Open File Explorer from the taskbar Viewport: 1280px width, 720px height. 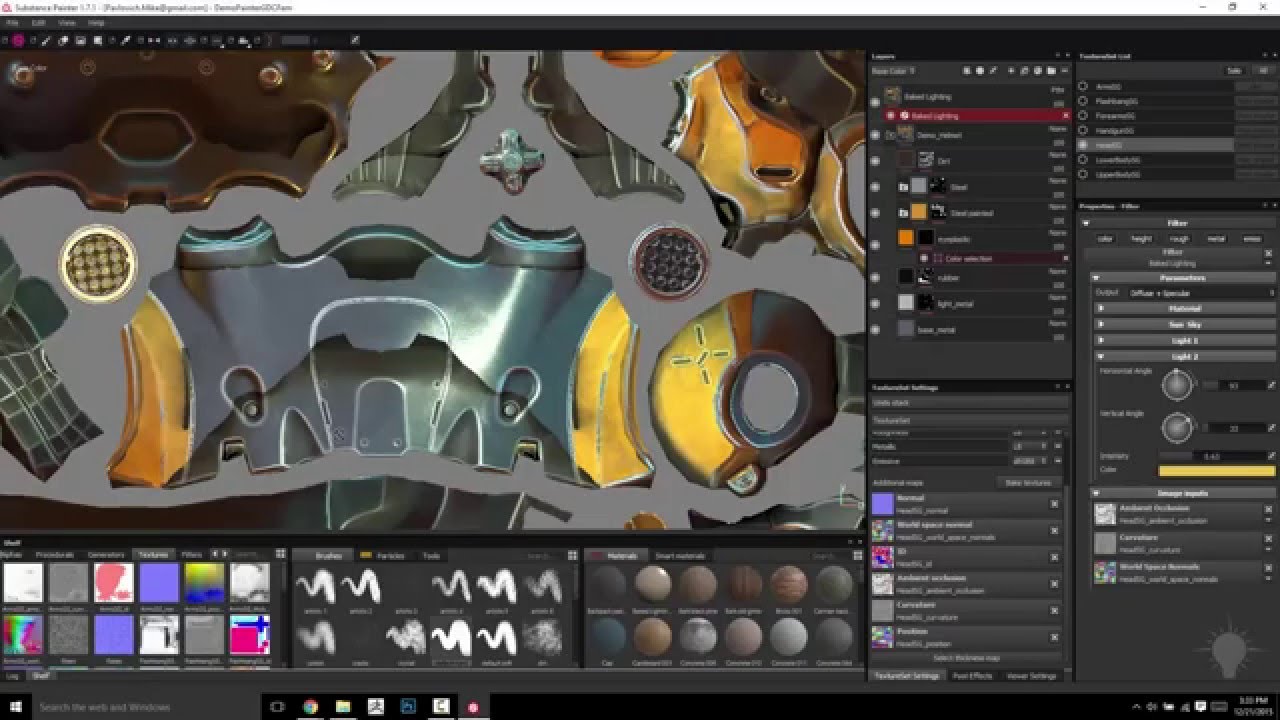click(x=343, y=707)
